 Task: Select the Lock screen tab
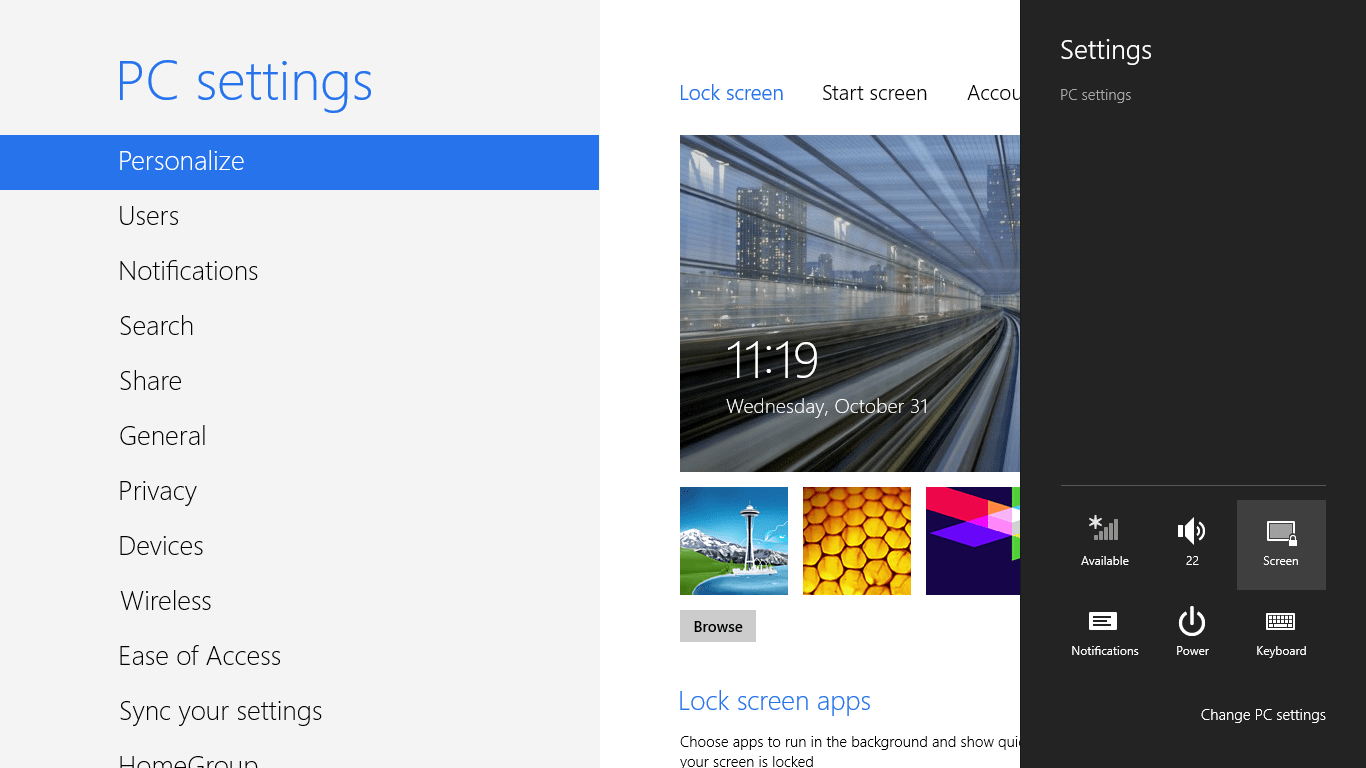(731, 92)
